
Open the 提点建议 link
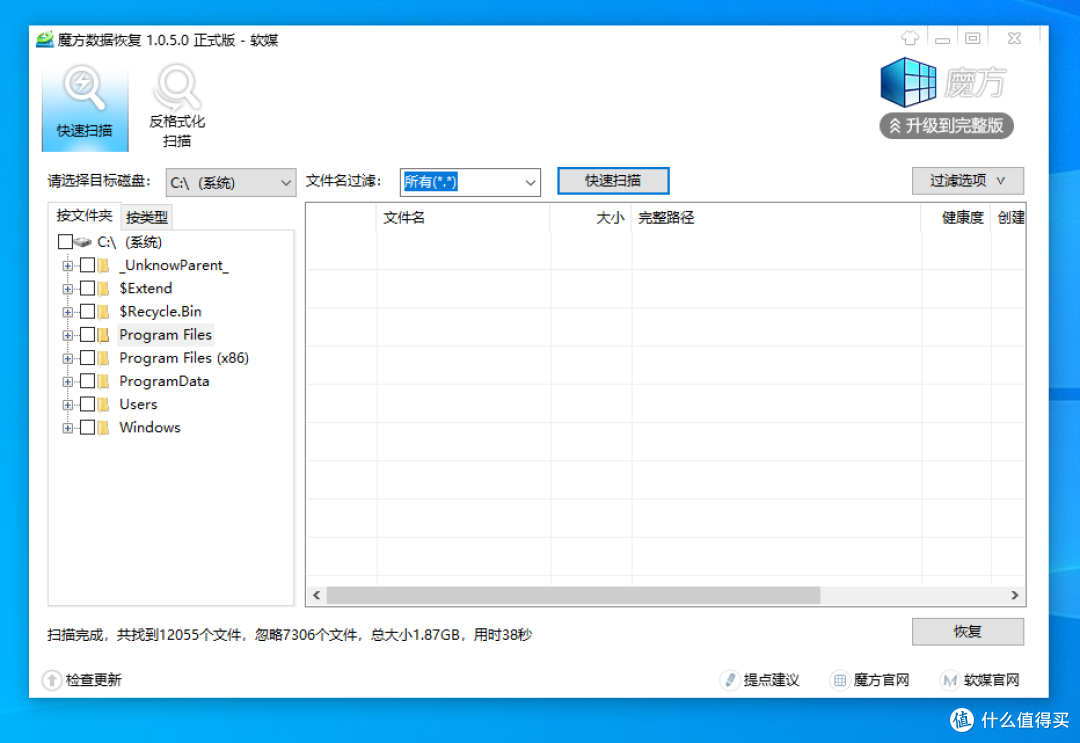pos(771,680)
